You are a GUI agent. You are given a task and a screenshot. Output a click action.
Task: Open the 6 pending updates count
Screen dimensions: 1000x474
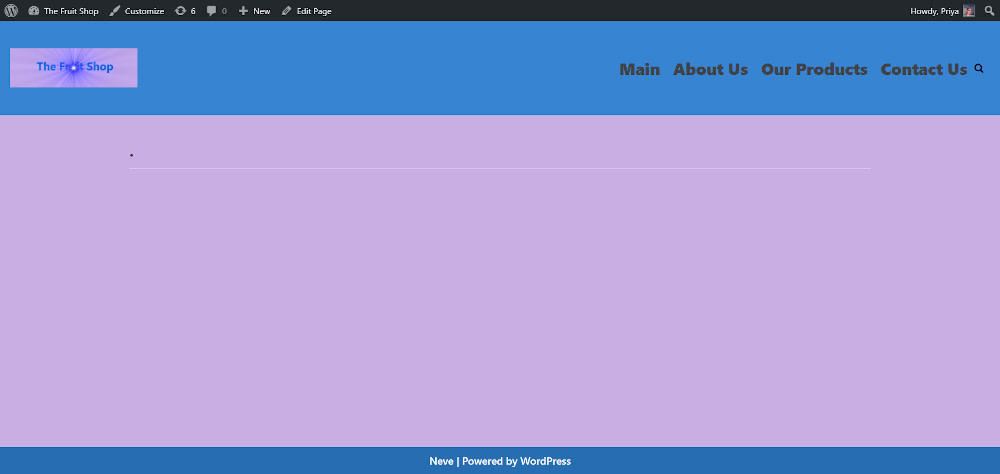(193, 11)
